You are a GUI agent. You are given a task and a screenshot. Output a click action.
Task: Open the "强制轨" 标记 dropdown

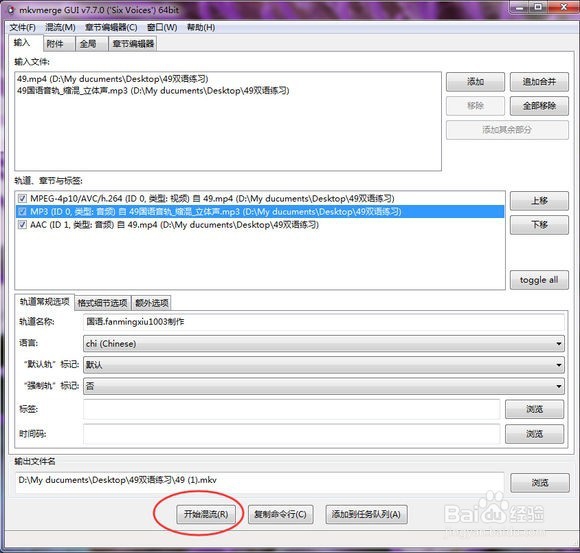pyautogui.click(x=324, y=386)
